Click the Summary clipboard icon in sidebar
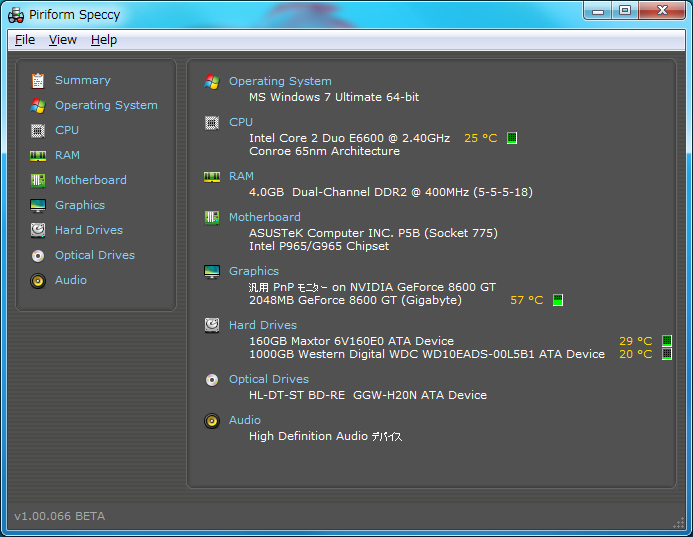Image resolution: width=693 pixels, height=537 pixels. (38, 80)
